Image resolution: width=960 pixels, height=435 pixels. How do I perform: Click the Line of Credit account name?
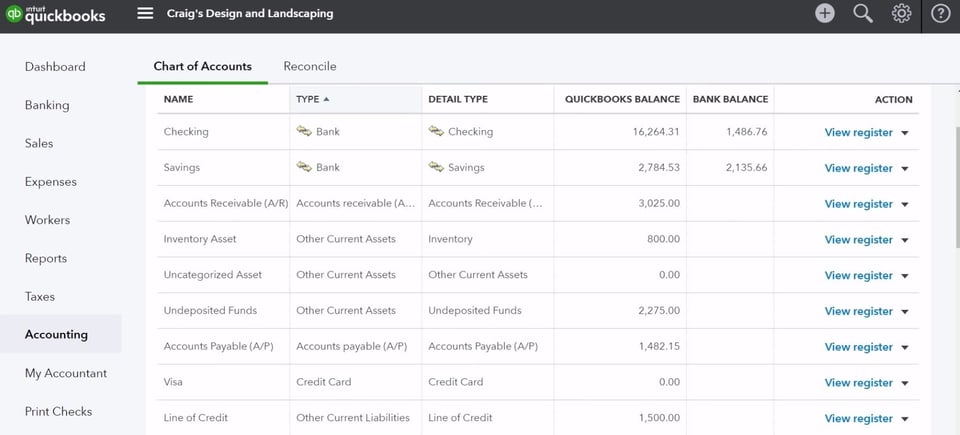click(195, 418)
